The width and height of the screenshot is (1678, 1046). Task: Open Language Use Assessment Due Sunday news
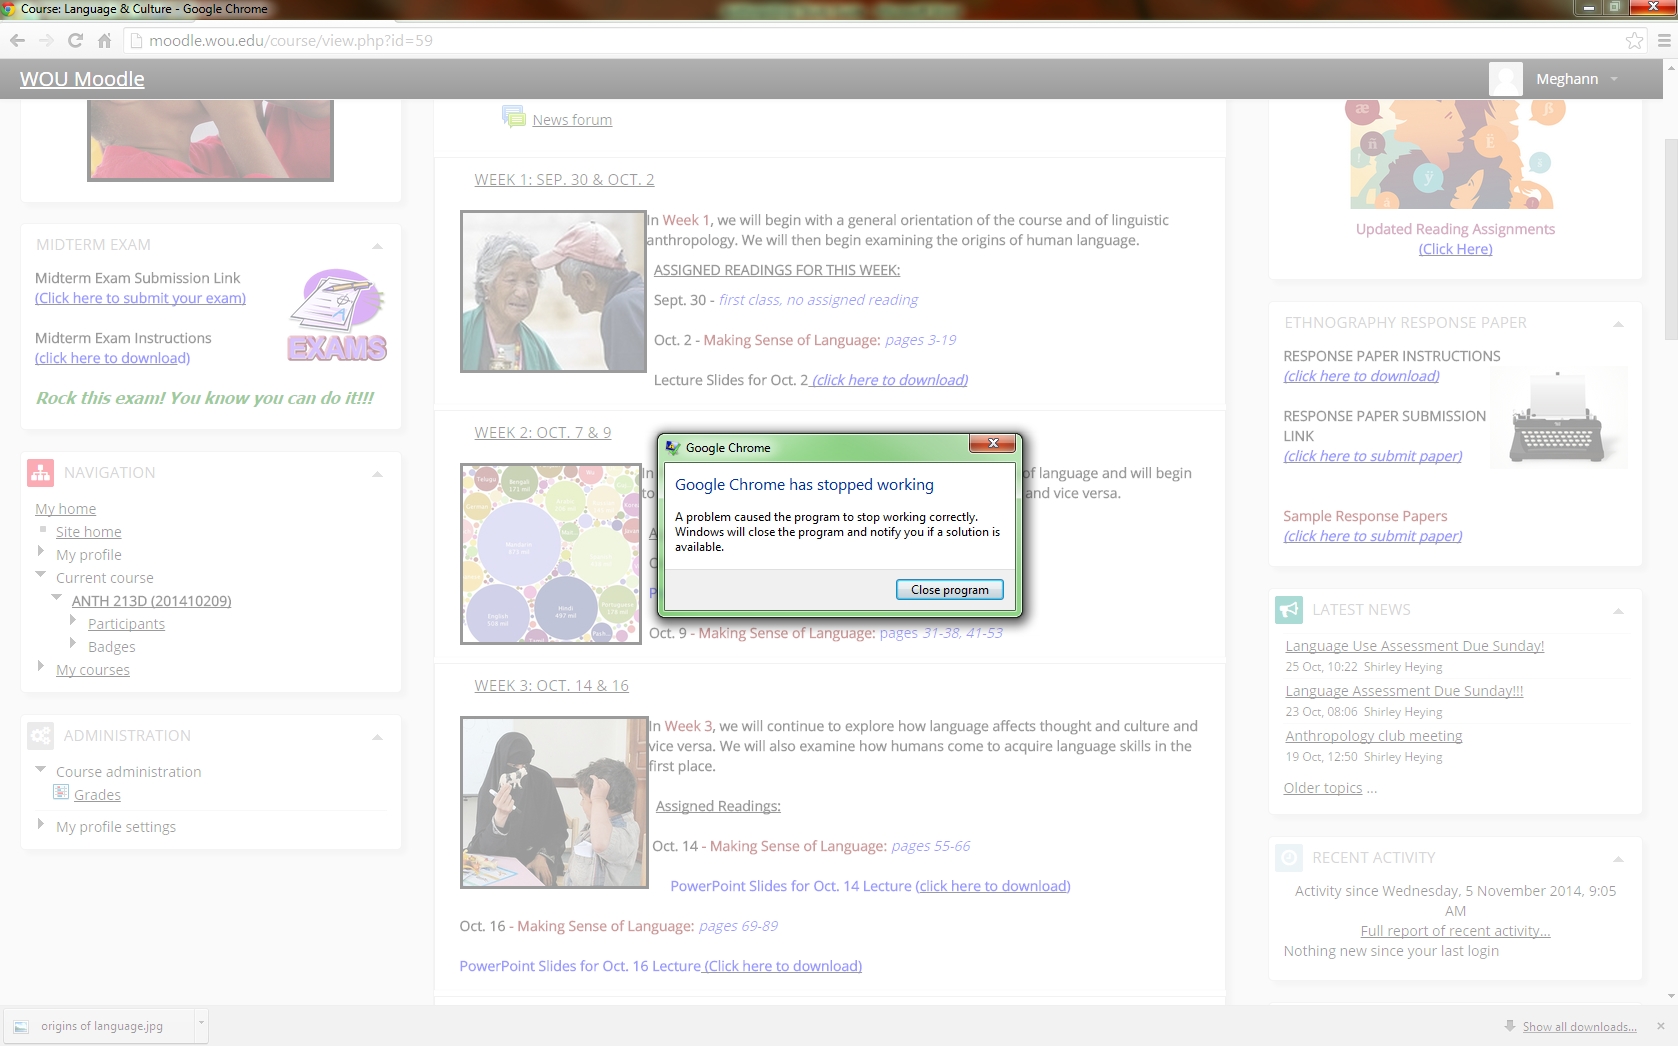click(1415, 646)
